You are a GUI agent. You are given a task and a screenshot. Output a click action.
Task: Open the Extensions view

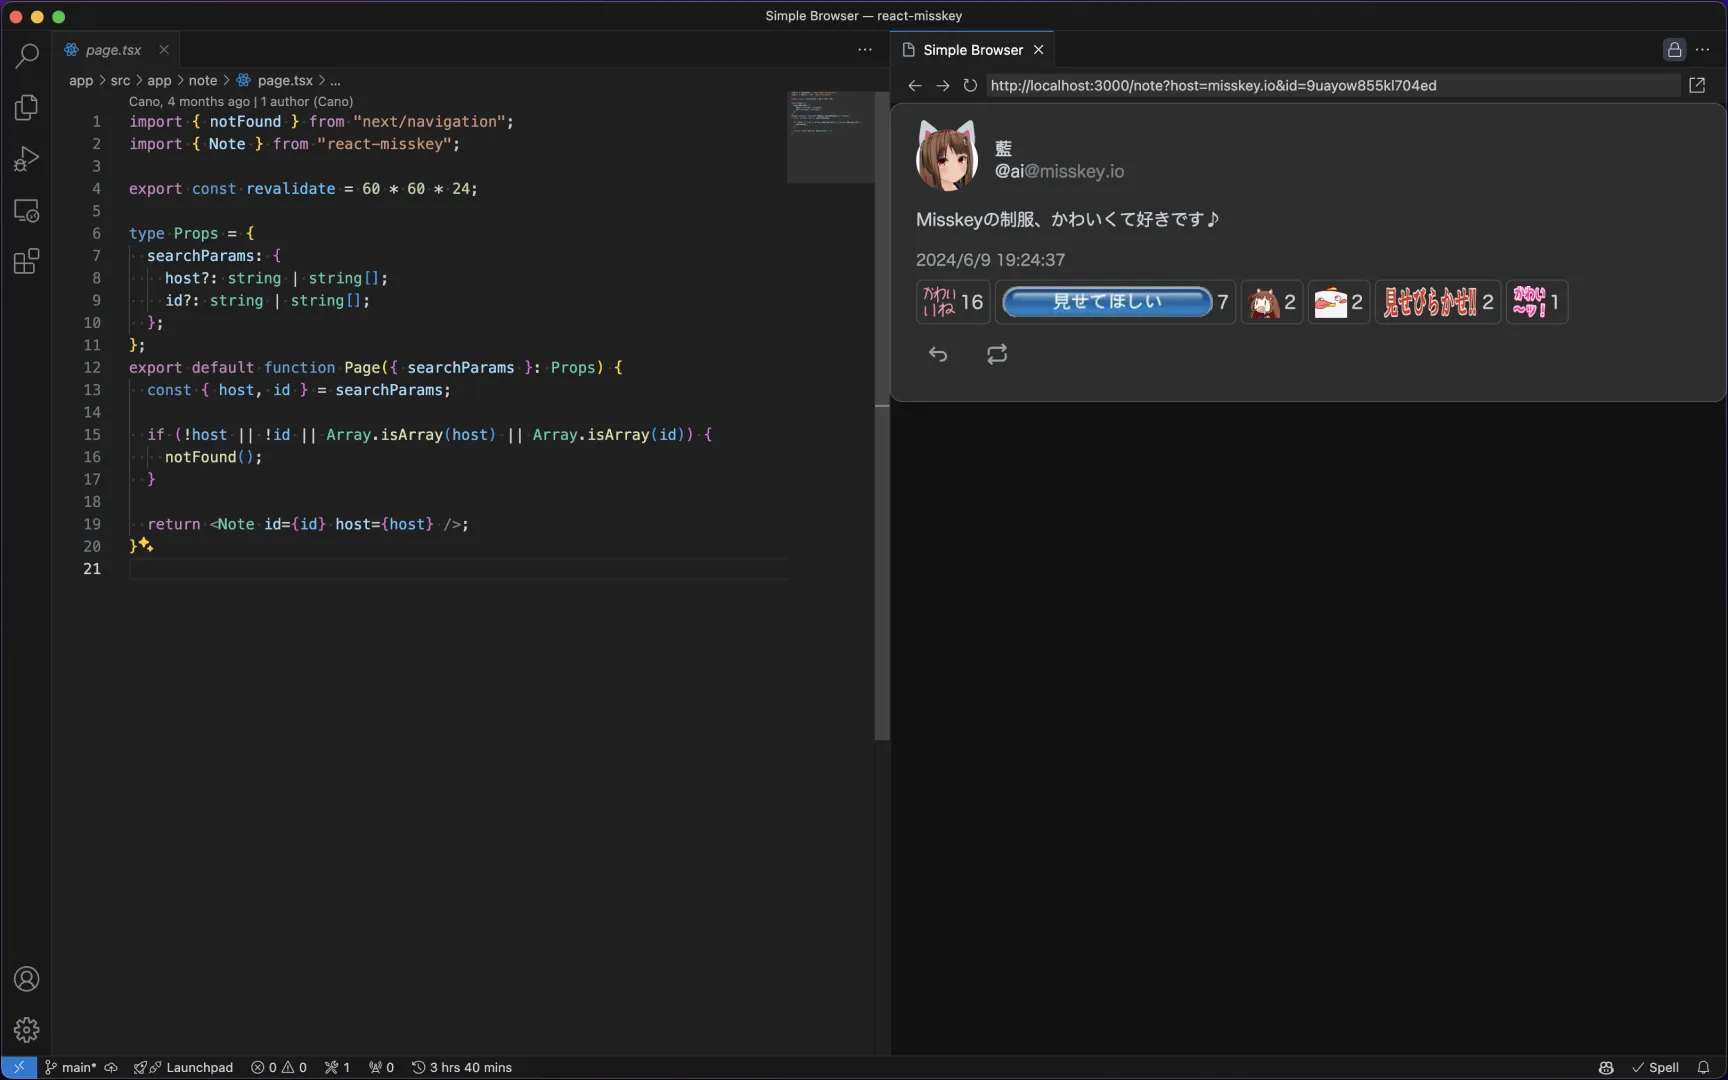pyautogui.click(x=27, y=262)
